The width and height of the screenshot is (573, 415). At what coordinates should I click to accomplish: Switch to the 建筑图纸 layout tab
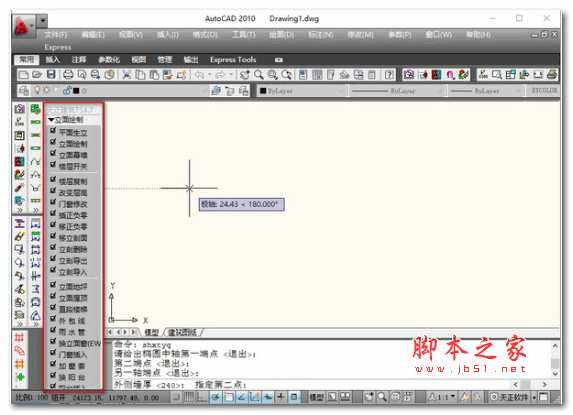(182, 332)
